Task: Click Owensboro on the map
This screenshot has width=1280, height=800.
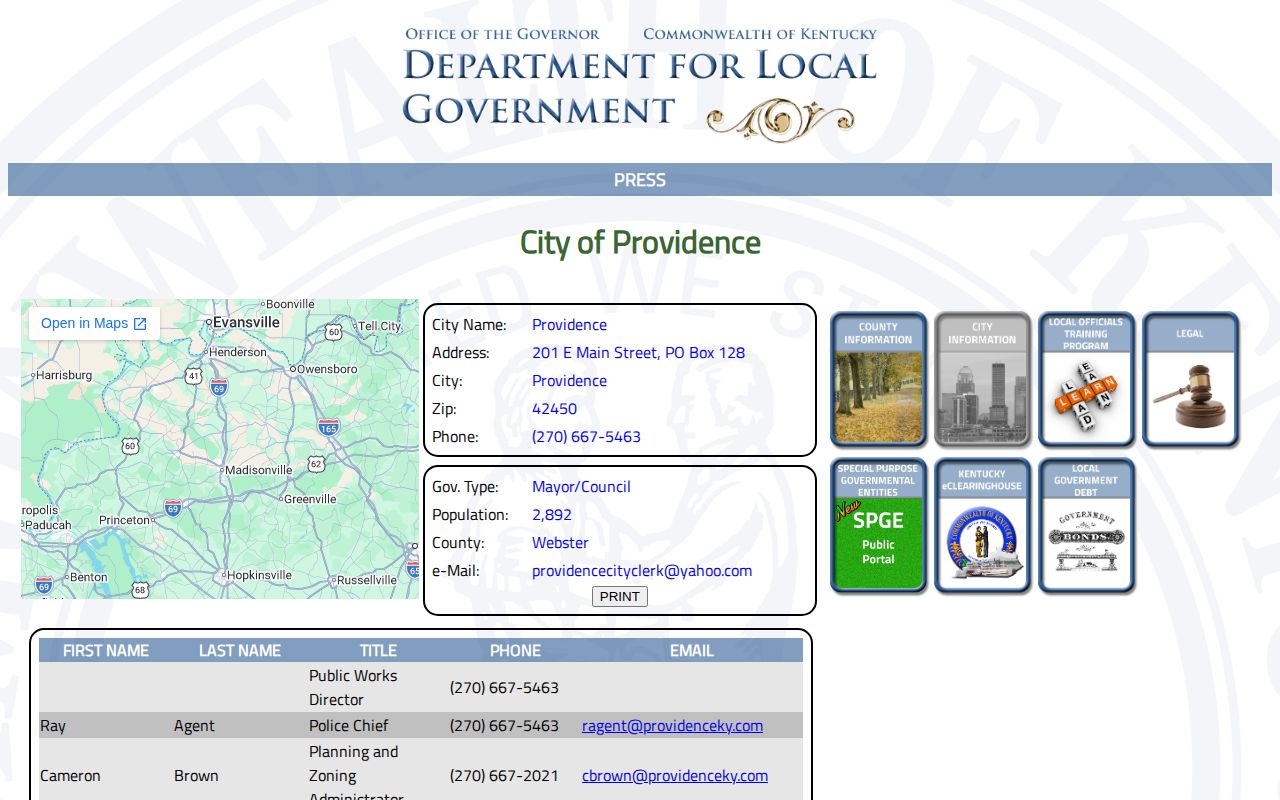Action: pyautogui.click(x=327, y=368)
